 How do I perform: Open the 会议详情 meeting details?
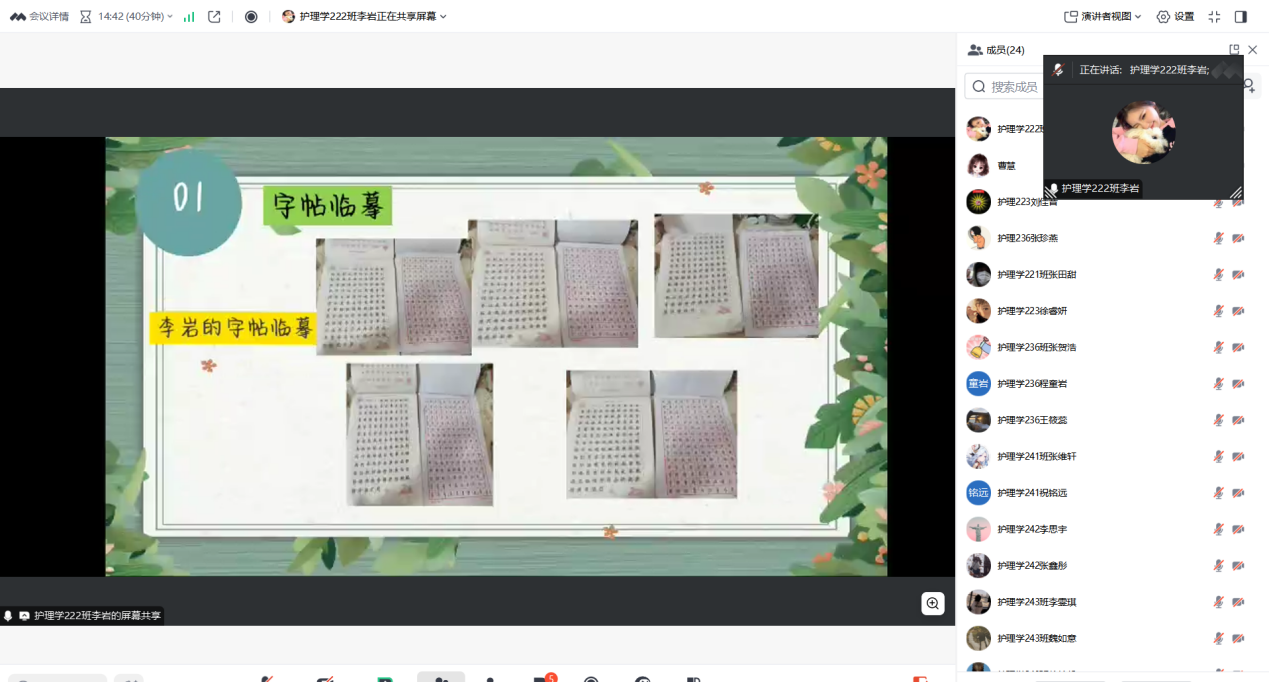pyautogui.click(x=40, y=16)
